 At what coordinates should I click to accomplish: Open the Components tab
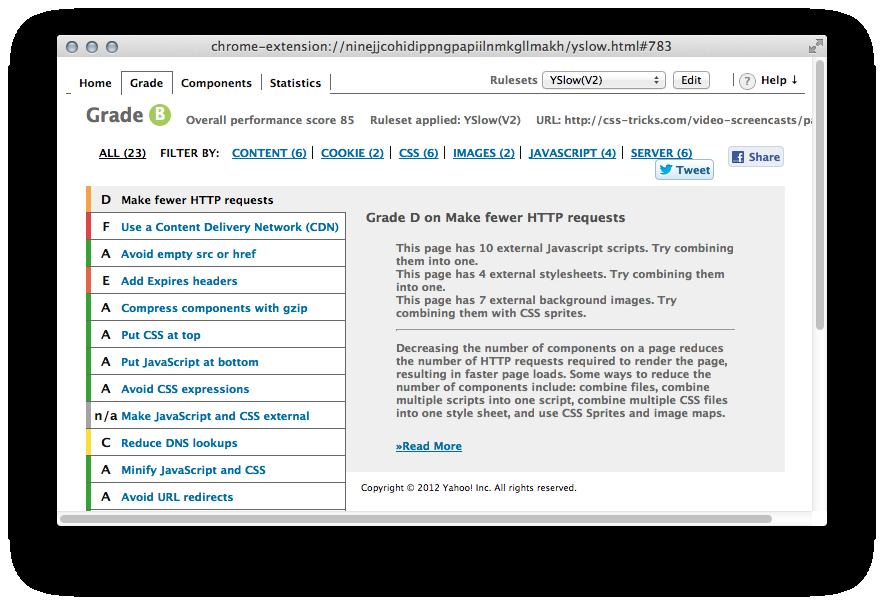pyautogui.click(x=216, y=83)
